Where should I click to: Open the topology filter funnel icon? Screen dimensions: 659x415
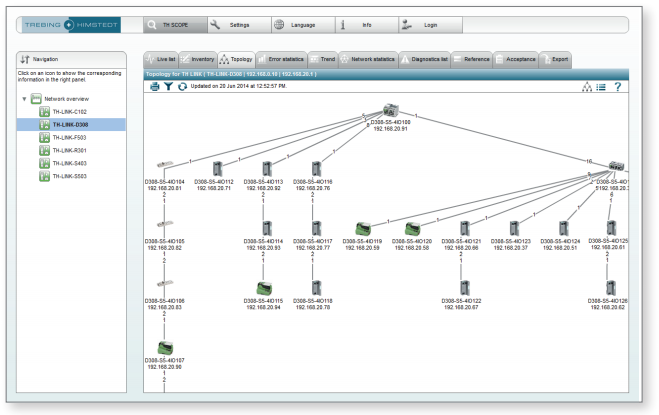click(x=168, y=87)
